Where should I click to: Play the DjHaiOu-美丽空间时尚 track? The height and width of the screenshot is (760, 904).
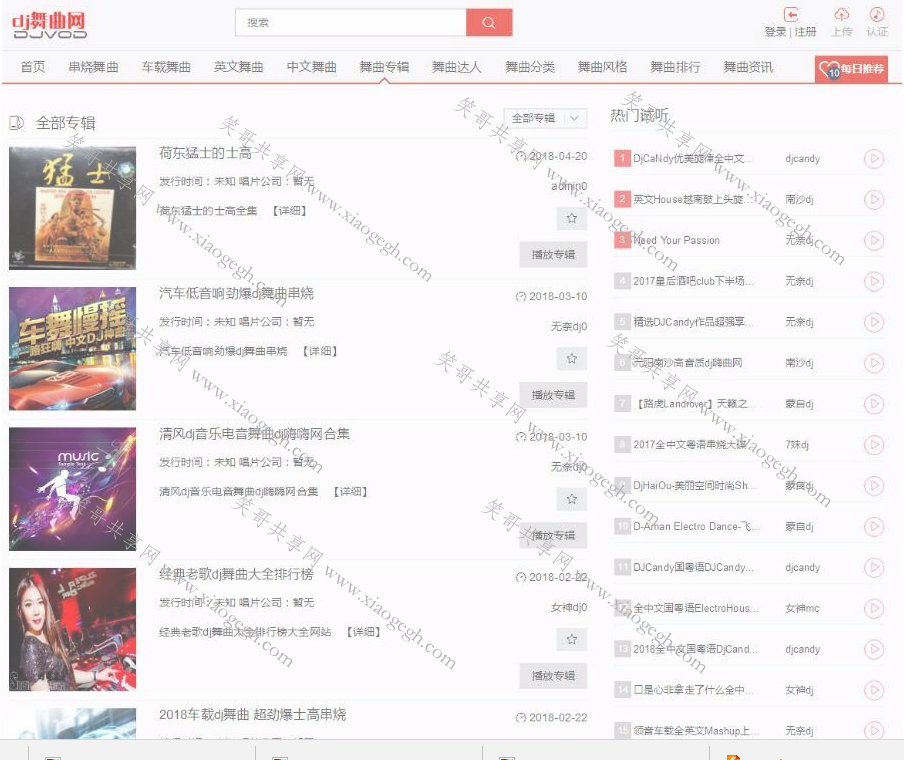[874, 486]
